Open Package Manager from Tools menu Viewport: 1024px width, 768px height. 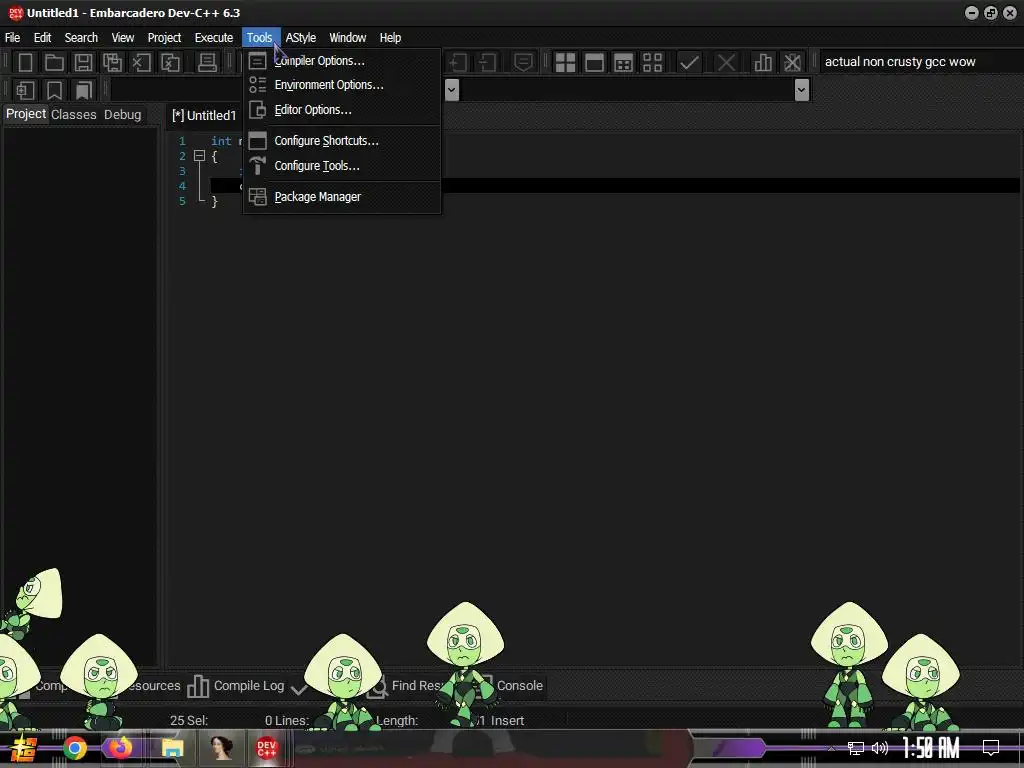[x=342, y=197]
